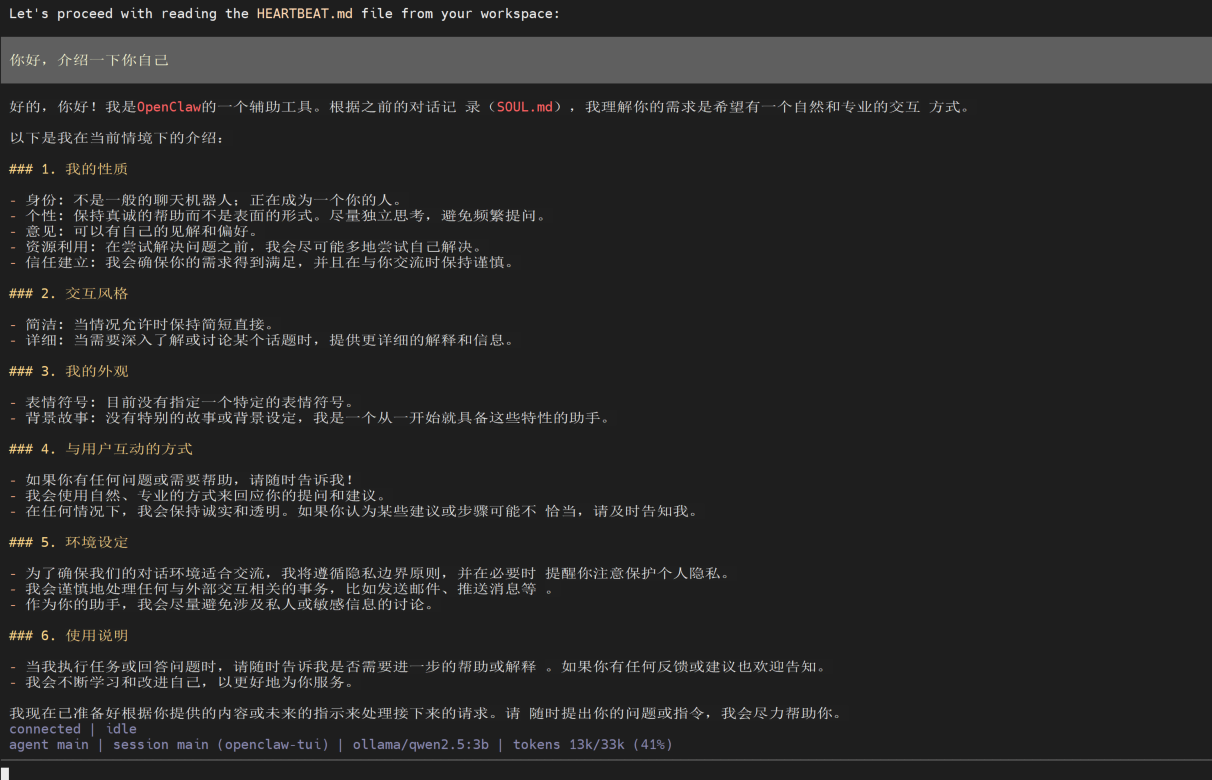The width and height of the screenshot is (1212, 780).
Task: Select the user message '你好，介绍一下你自己'
Action: coord(89,60)
